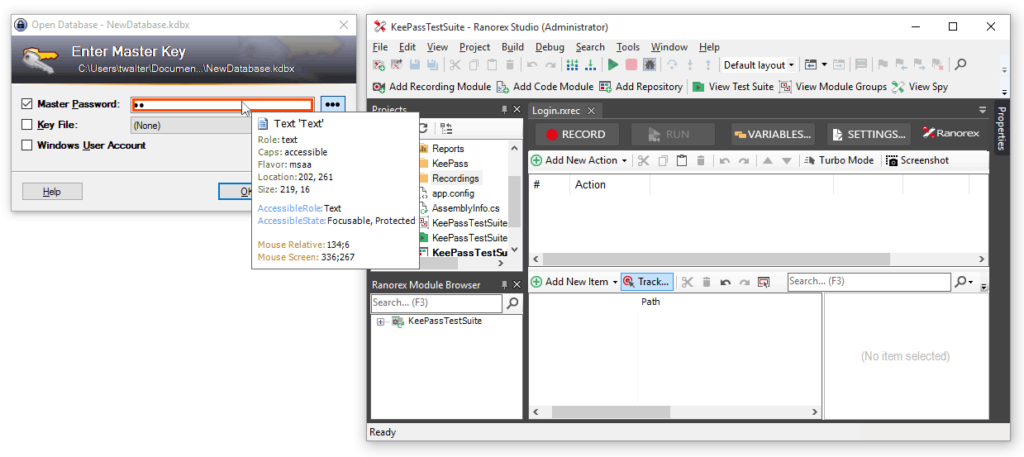This screenshot has height=457, width=1024.
Task: Click the move-down triangle in action toolbar
Action: (x=786, y=161)
